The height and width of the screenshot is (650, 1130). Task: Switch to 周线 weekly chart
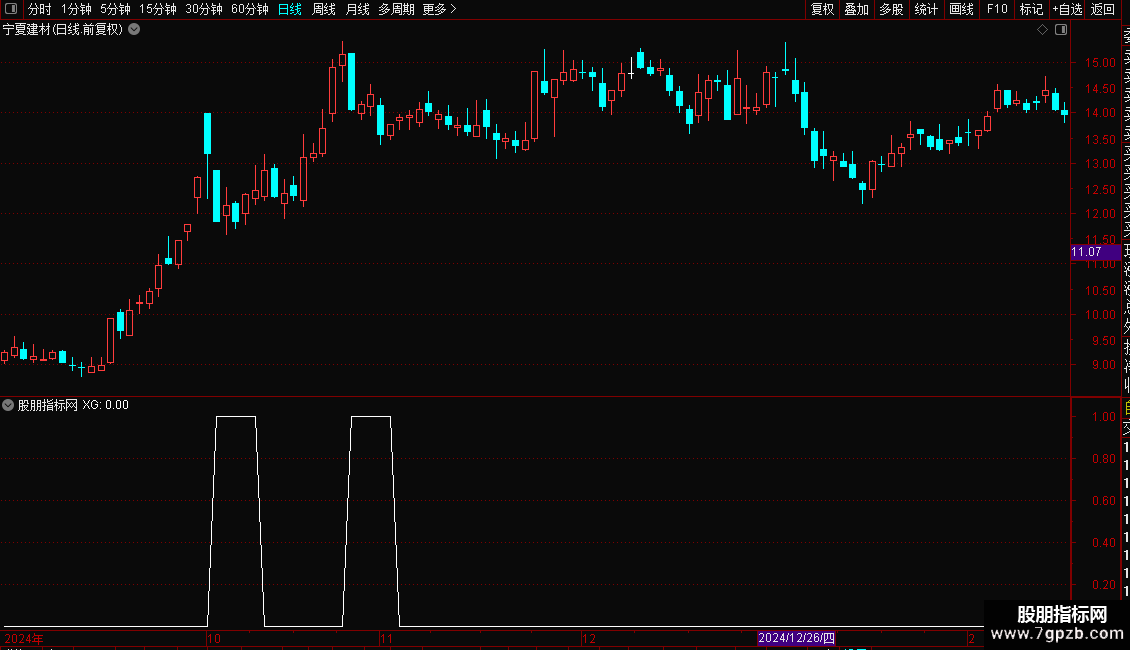324,9
